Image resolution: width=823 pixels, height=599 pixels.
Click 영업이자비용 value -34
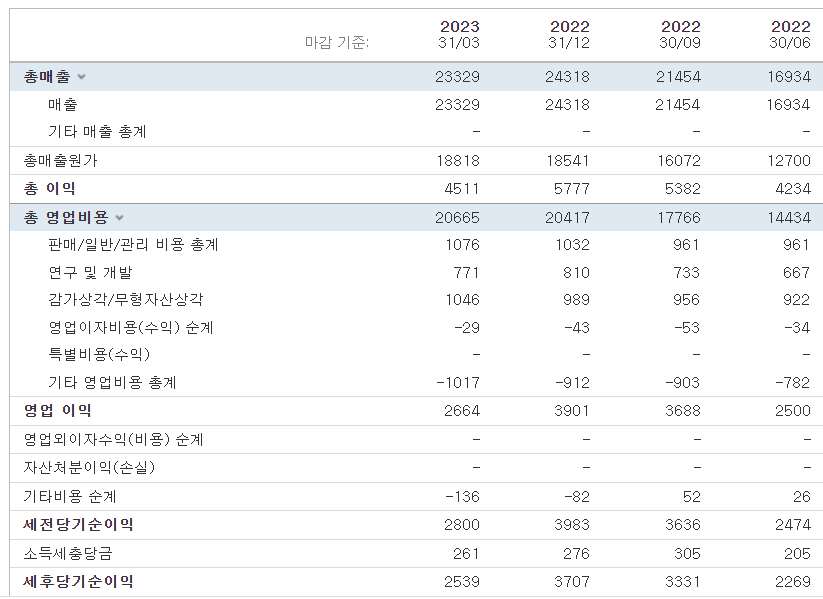click(x=797, y=328)
